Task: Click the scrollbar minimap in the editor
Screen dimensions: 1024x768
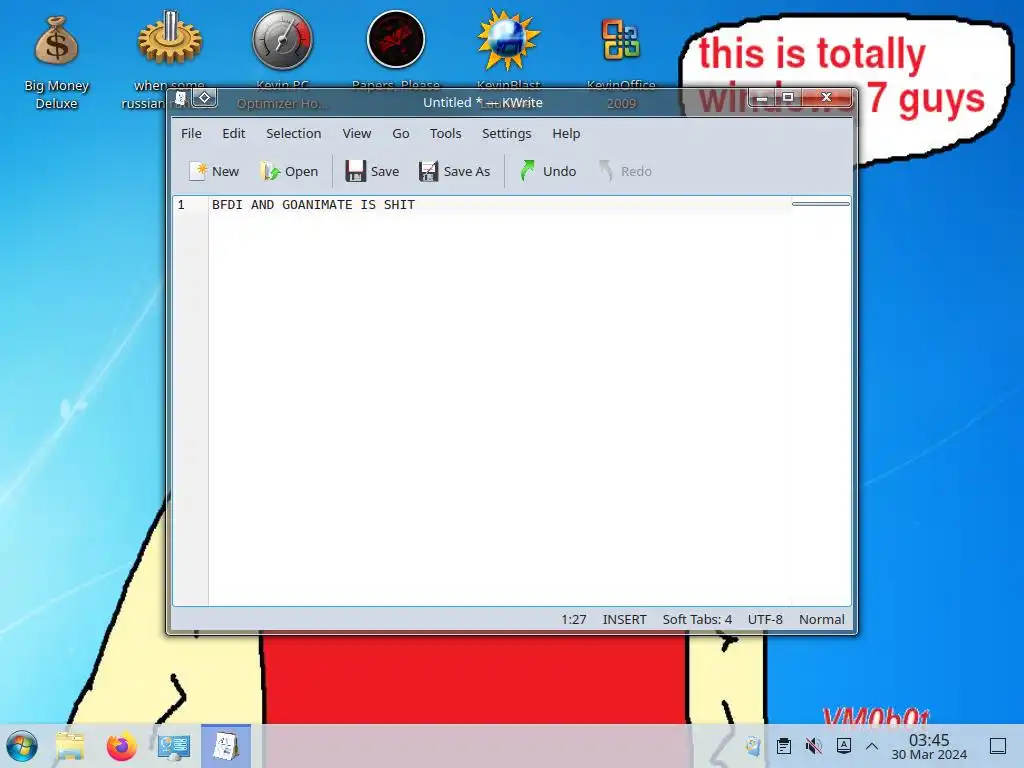Action: point(821,204)
